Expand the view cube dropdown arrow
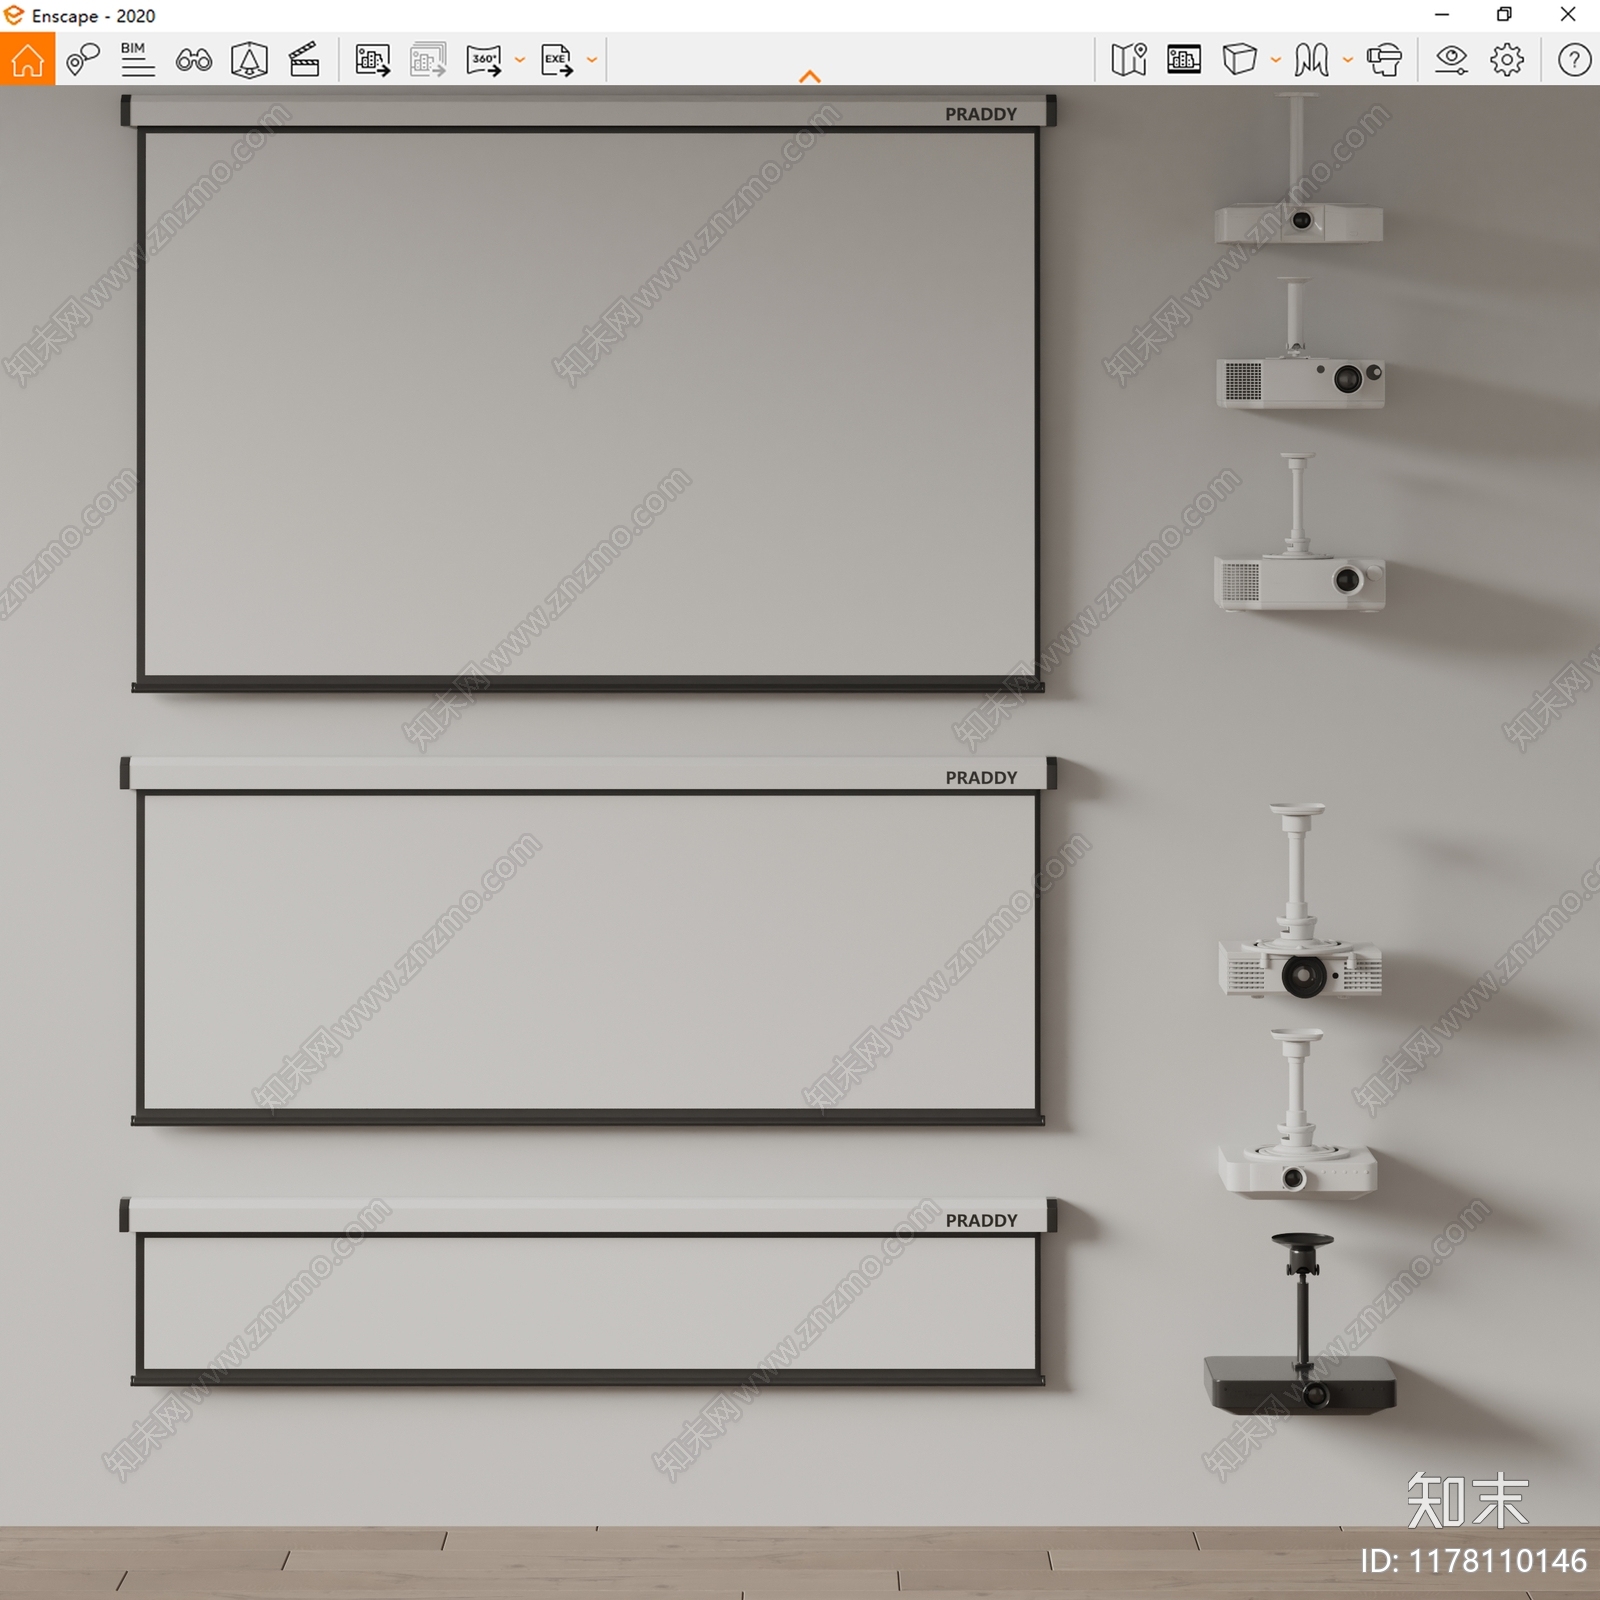Image resolution: width=1600 pixels, height=1600 pixels. click(x=1276, y=60)
